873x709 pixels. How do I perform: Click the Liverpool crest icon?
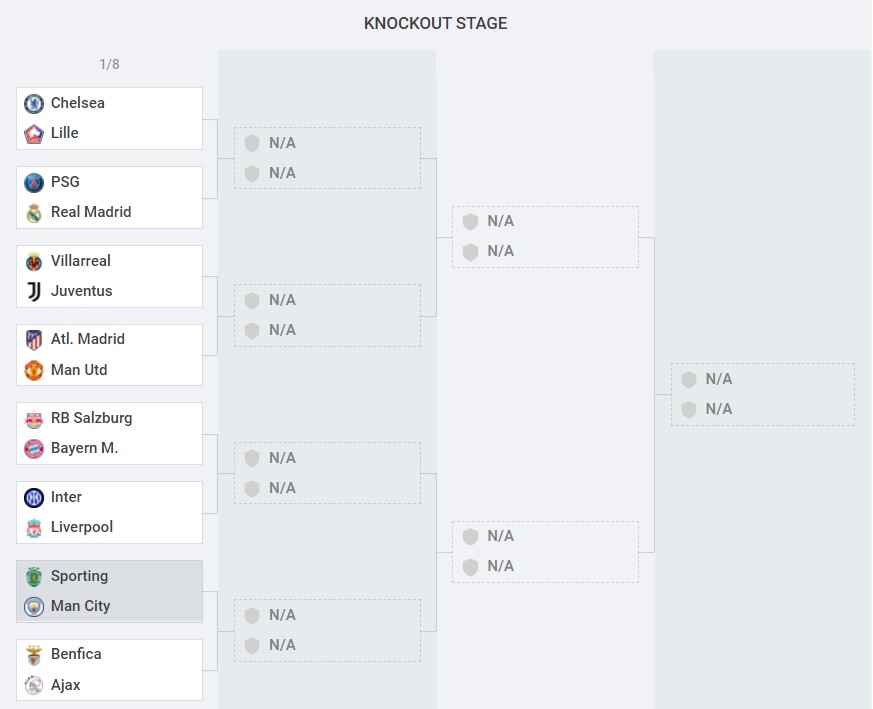[x=34, y=527]
